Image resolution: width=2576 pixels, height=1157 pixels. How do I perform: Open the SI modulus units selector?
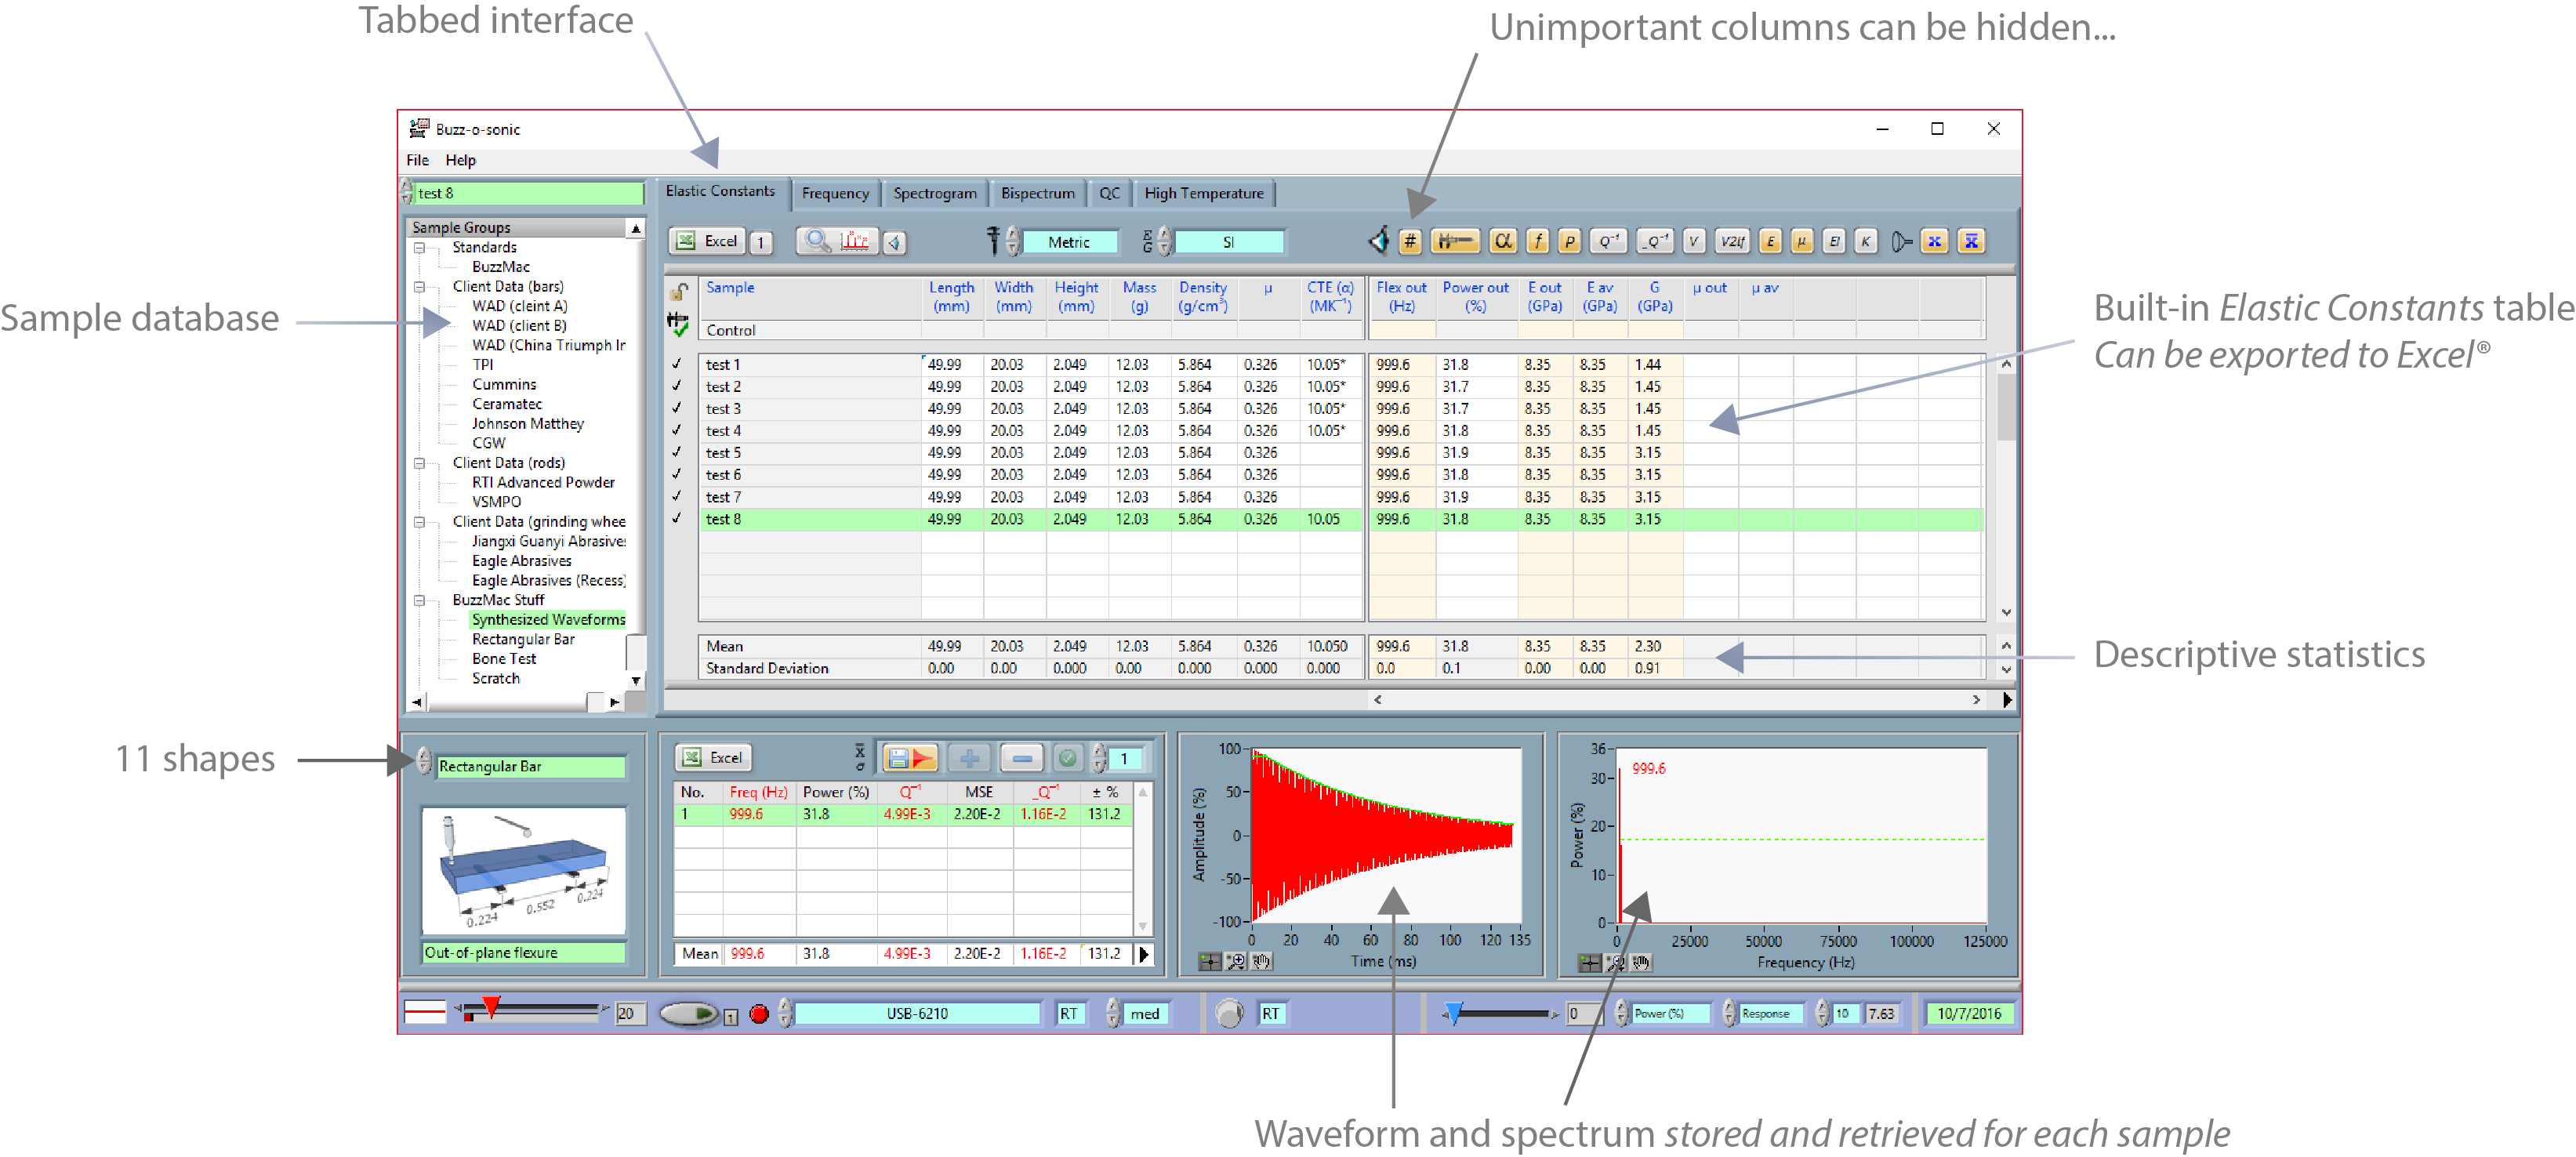point(1228,242)
